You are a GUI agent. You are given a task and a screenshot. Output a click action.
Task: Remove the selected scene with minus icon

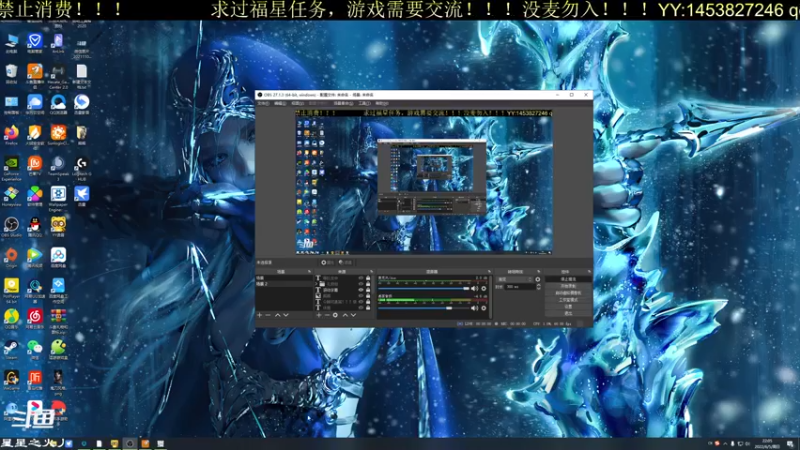coord(268,315)
